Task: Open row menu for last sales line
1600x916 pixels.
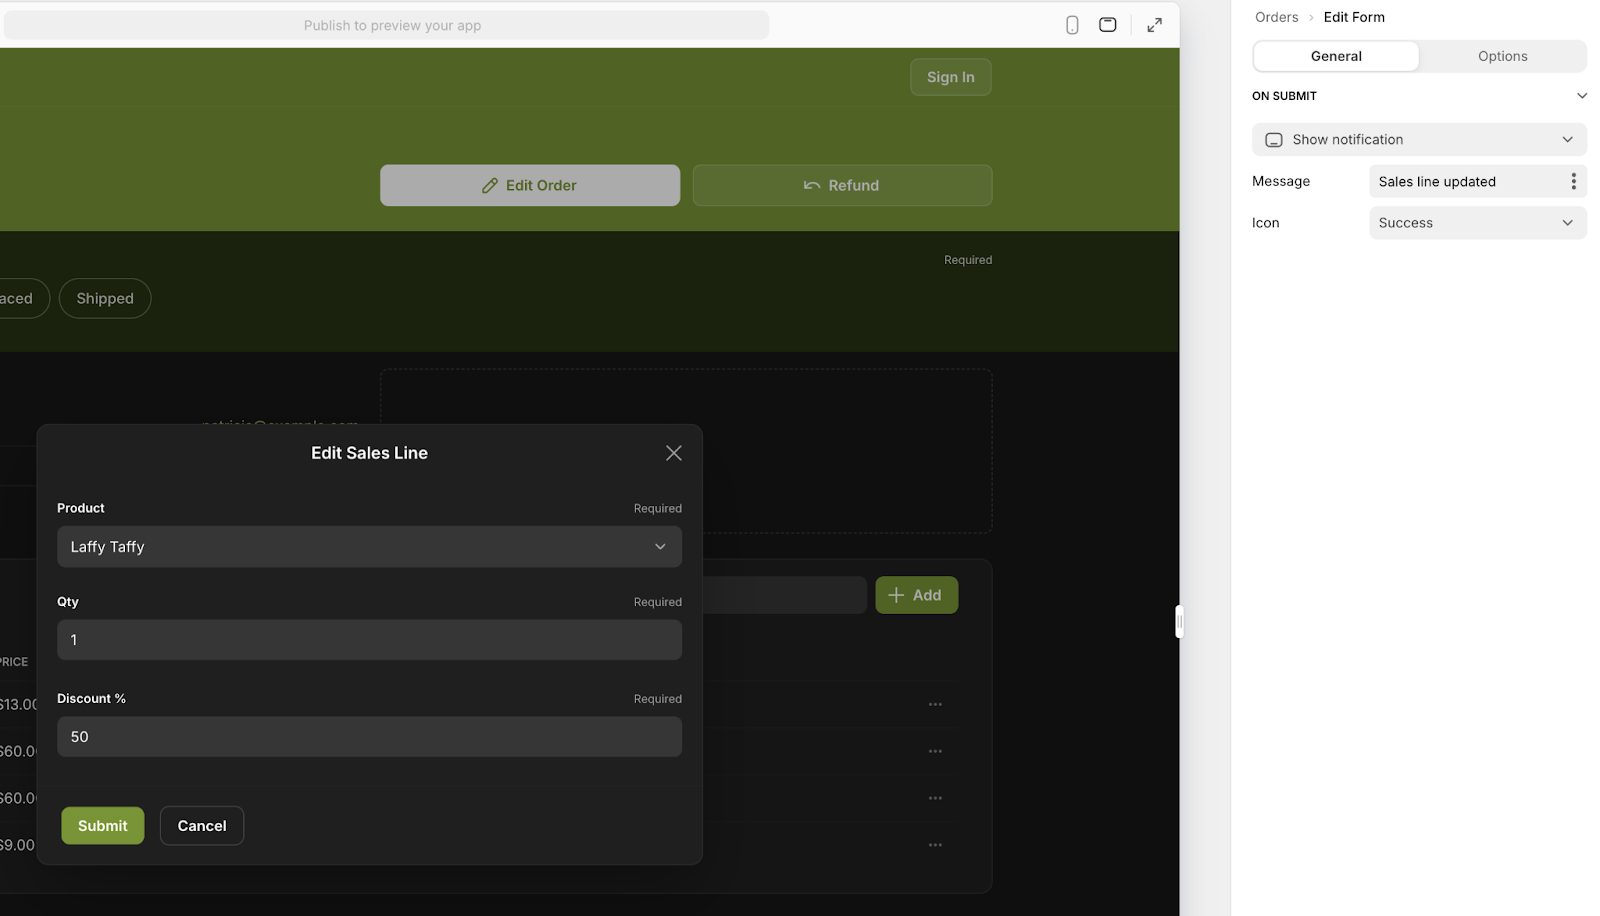Action: tap(935, 845)
